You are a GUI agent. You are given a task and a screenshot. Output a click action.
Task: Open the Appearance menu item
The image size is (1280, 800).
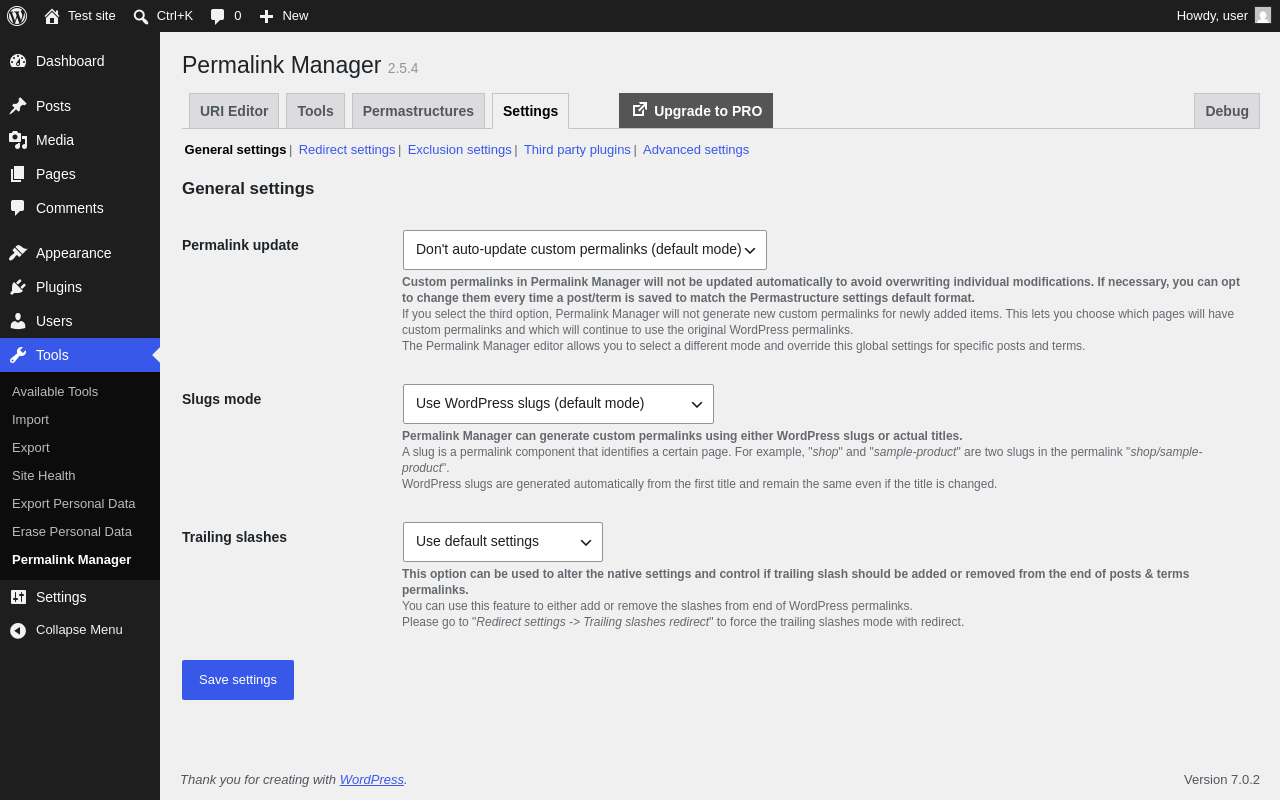point(80,253)
